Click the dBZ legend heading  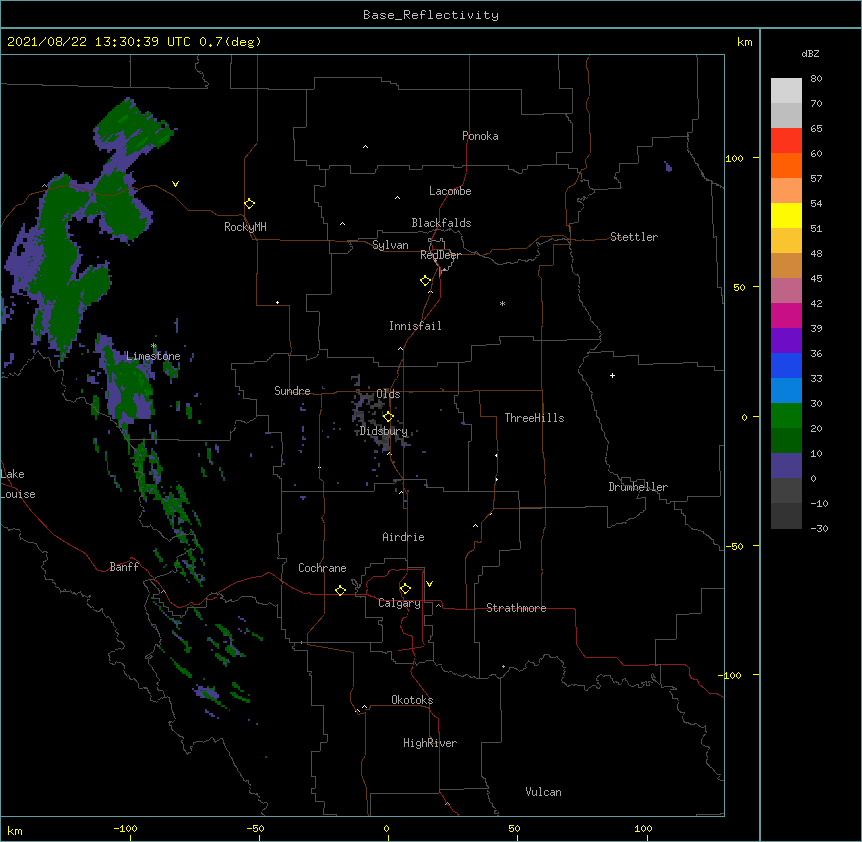[810, 53]
